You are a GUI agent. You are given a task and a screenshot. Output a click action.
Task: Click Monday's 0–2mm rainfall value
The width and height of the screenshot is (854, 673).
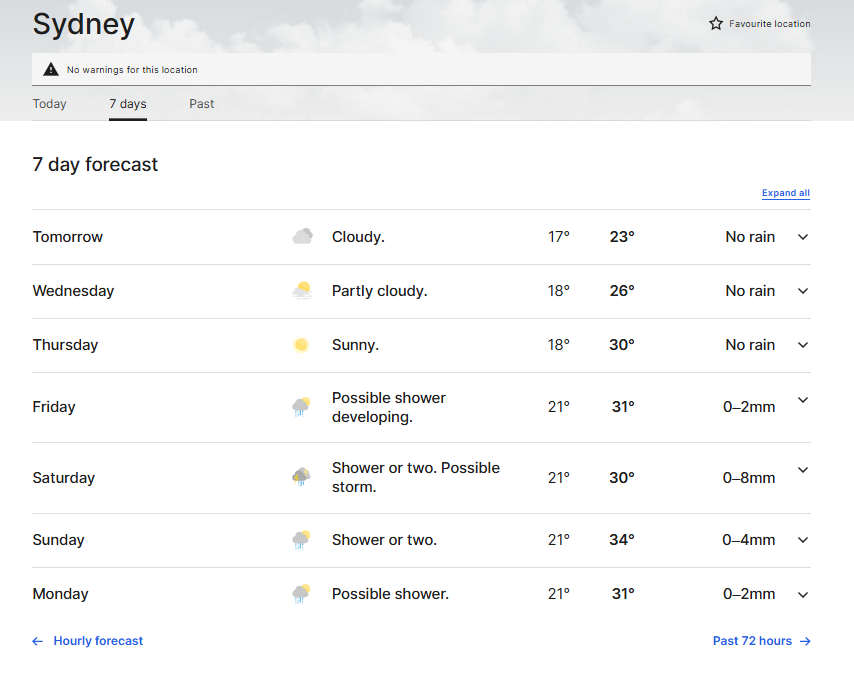pos(749,594)
